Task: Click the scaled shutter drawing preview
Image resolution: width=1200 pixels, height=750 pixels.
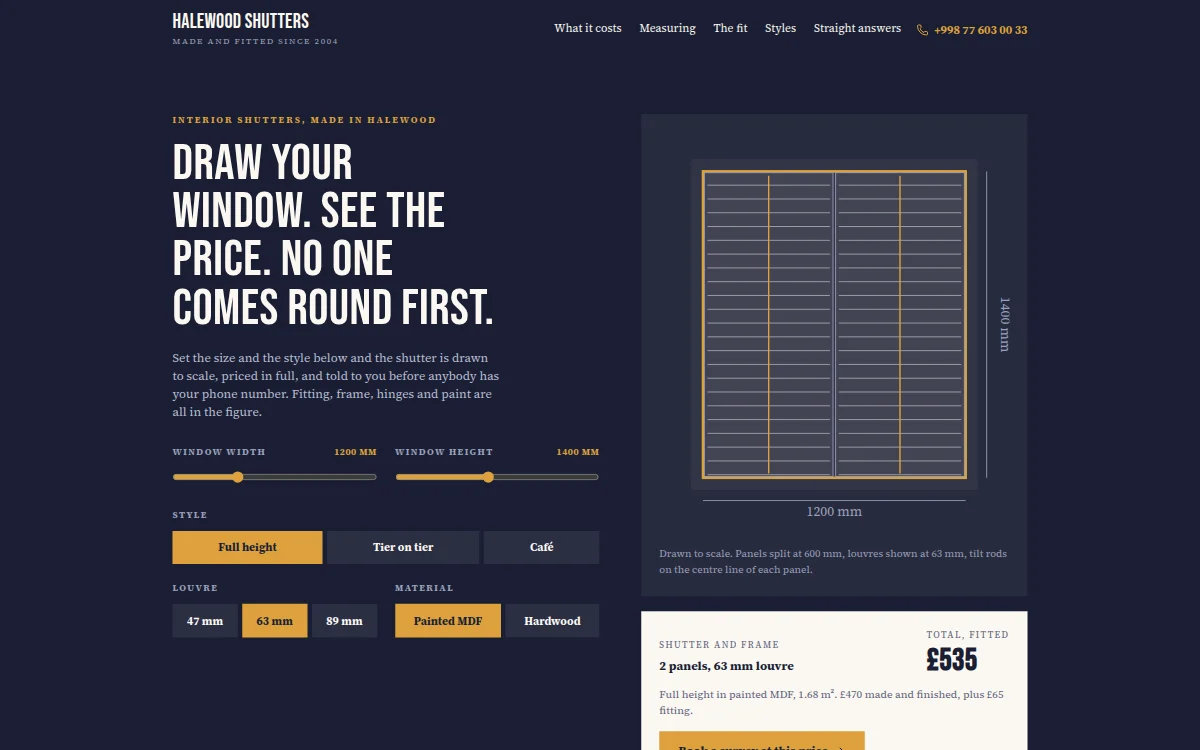Action: (x=834, y=324)
